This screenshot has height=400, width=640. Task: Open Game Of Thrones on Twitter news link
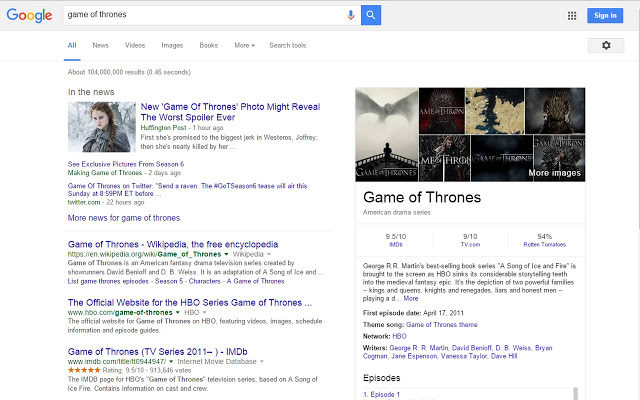[x=187, y=189]
